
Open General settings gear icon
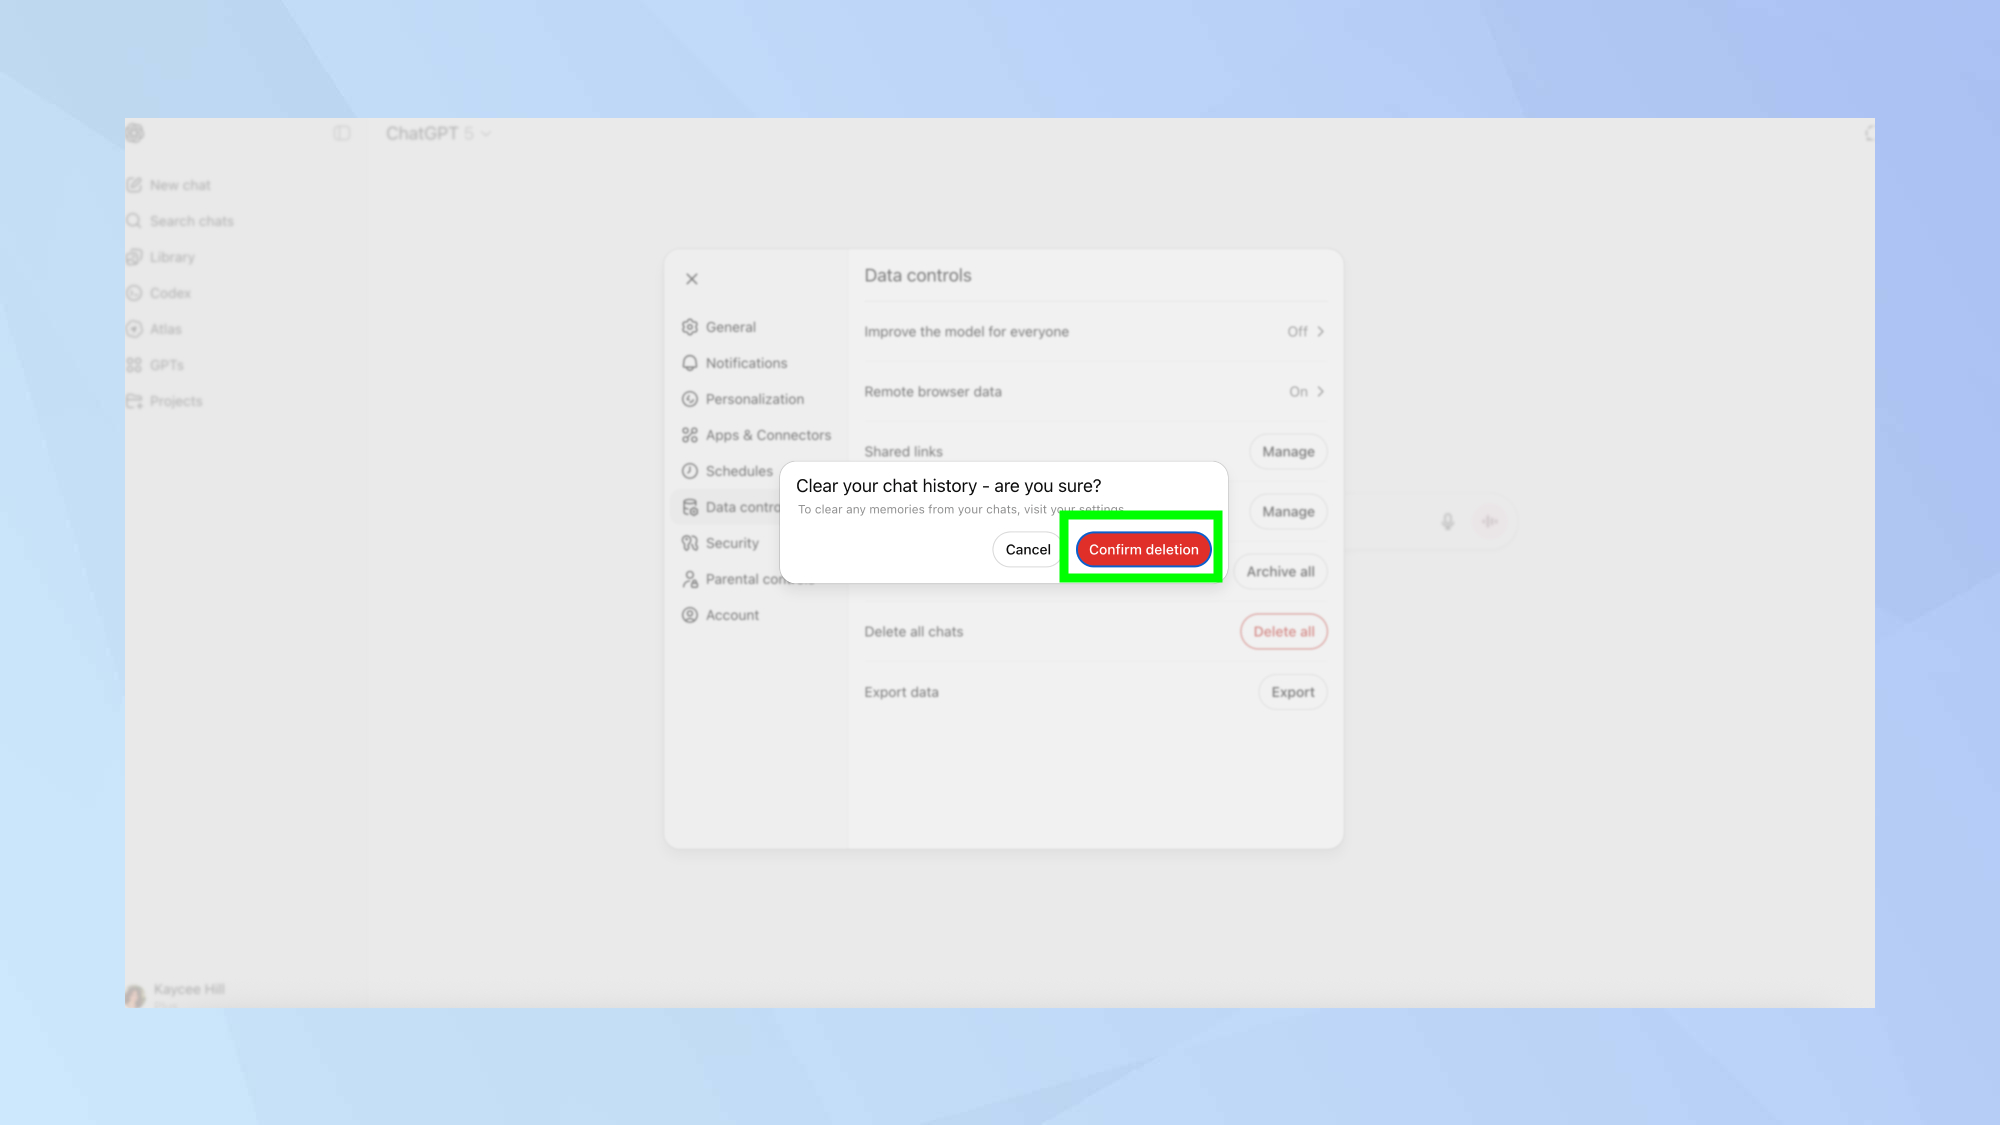689,327
